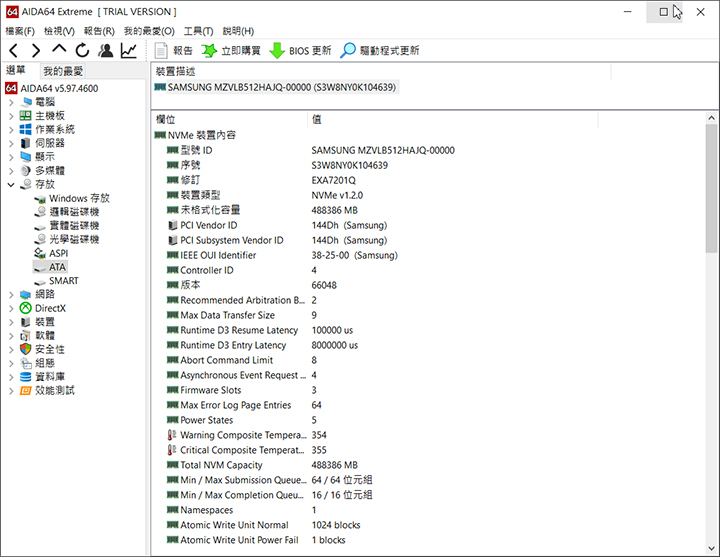Click the 多媒體 disc icon

(x=26, y=170)
